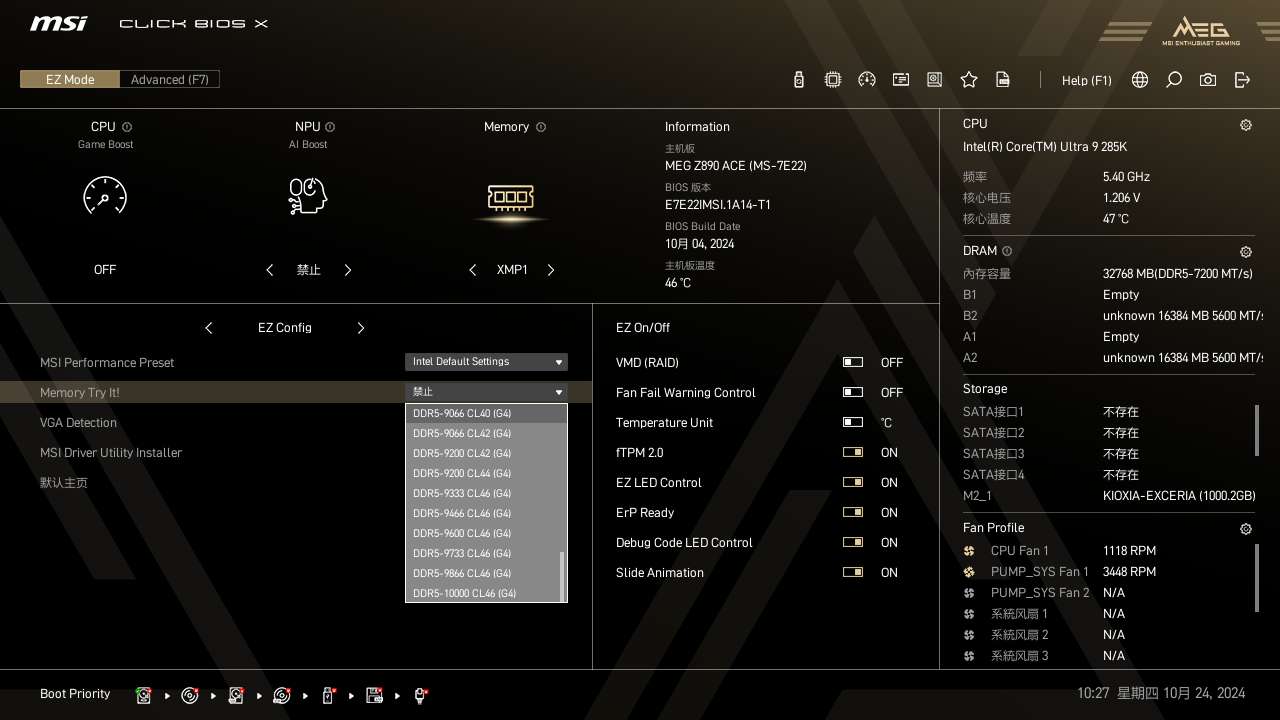
Task: Take a screenshot with camera icon
Action: pyautogui.click(x=1208, y=80)
